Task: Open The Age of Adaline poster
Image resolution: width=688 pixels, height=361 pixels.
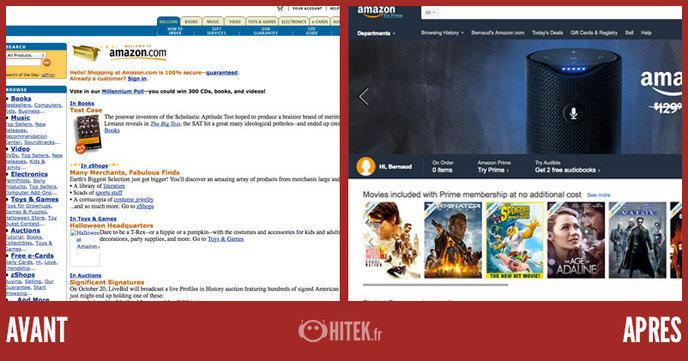Action: (576, 240)
